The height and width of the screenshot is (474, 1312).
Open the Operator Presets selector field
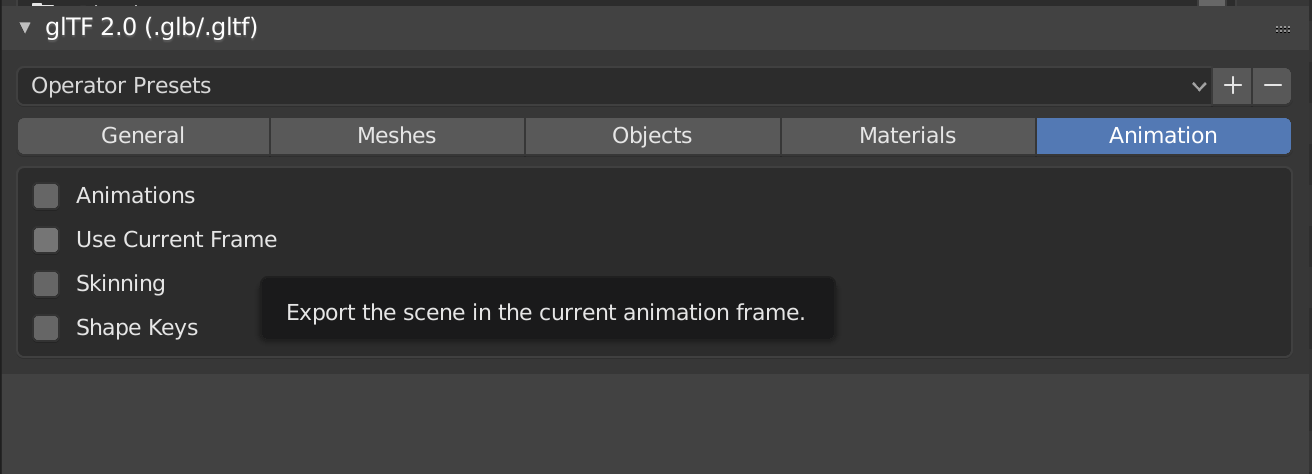tap(600, 86)
